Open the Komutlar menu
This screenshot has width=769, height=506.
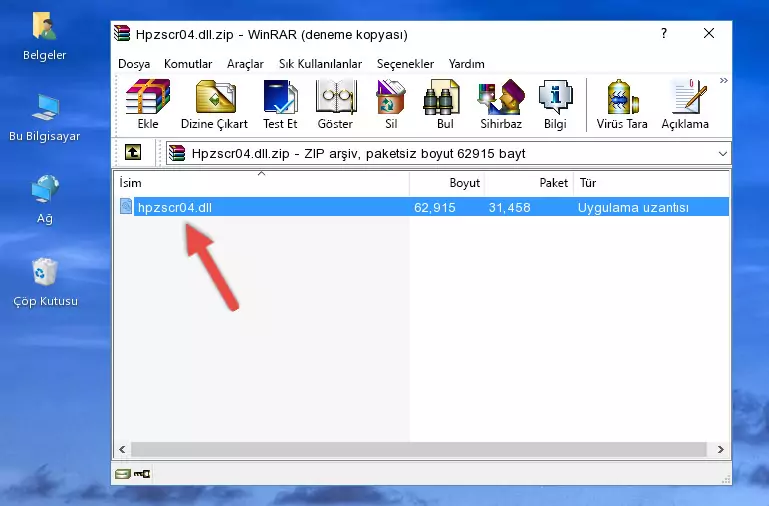188,64
